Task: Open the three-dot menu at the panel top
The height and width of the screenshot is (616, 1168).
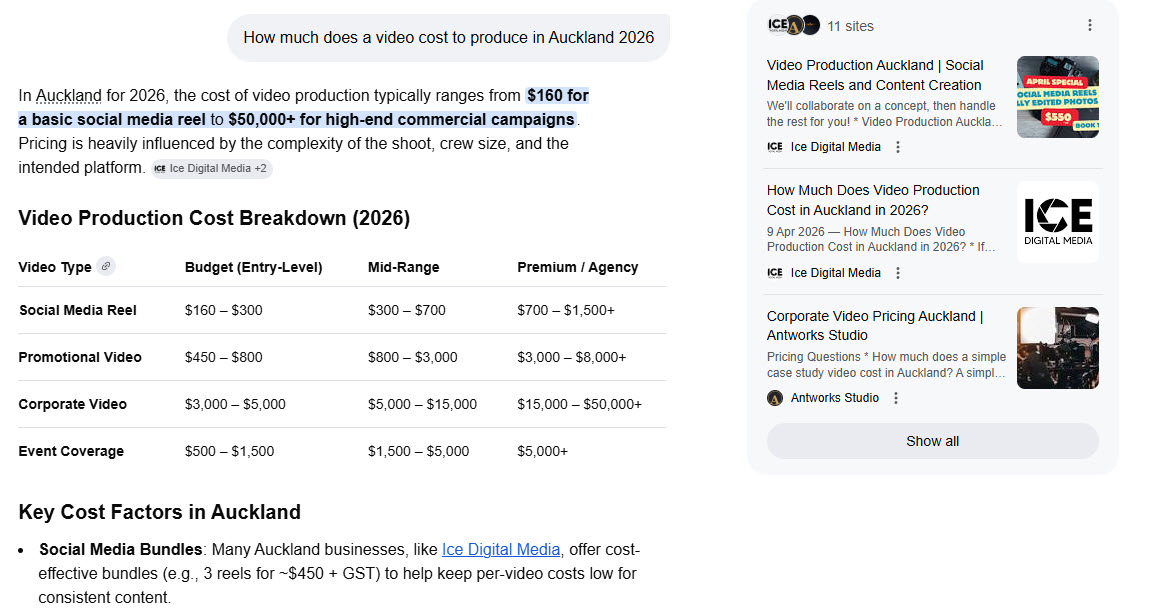Action: click(1090, 25)
